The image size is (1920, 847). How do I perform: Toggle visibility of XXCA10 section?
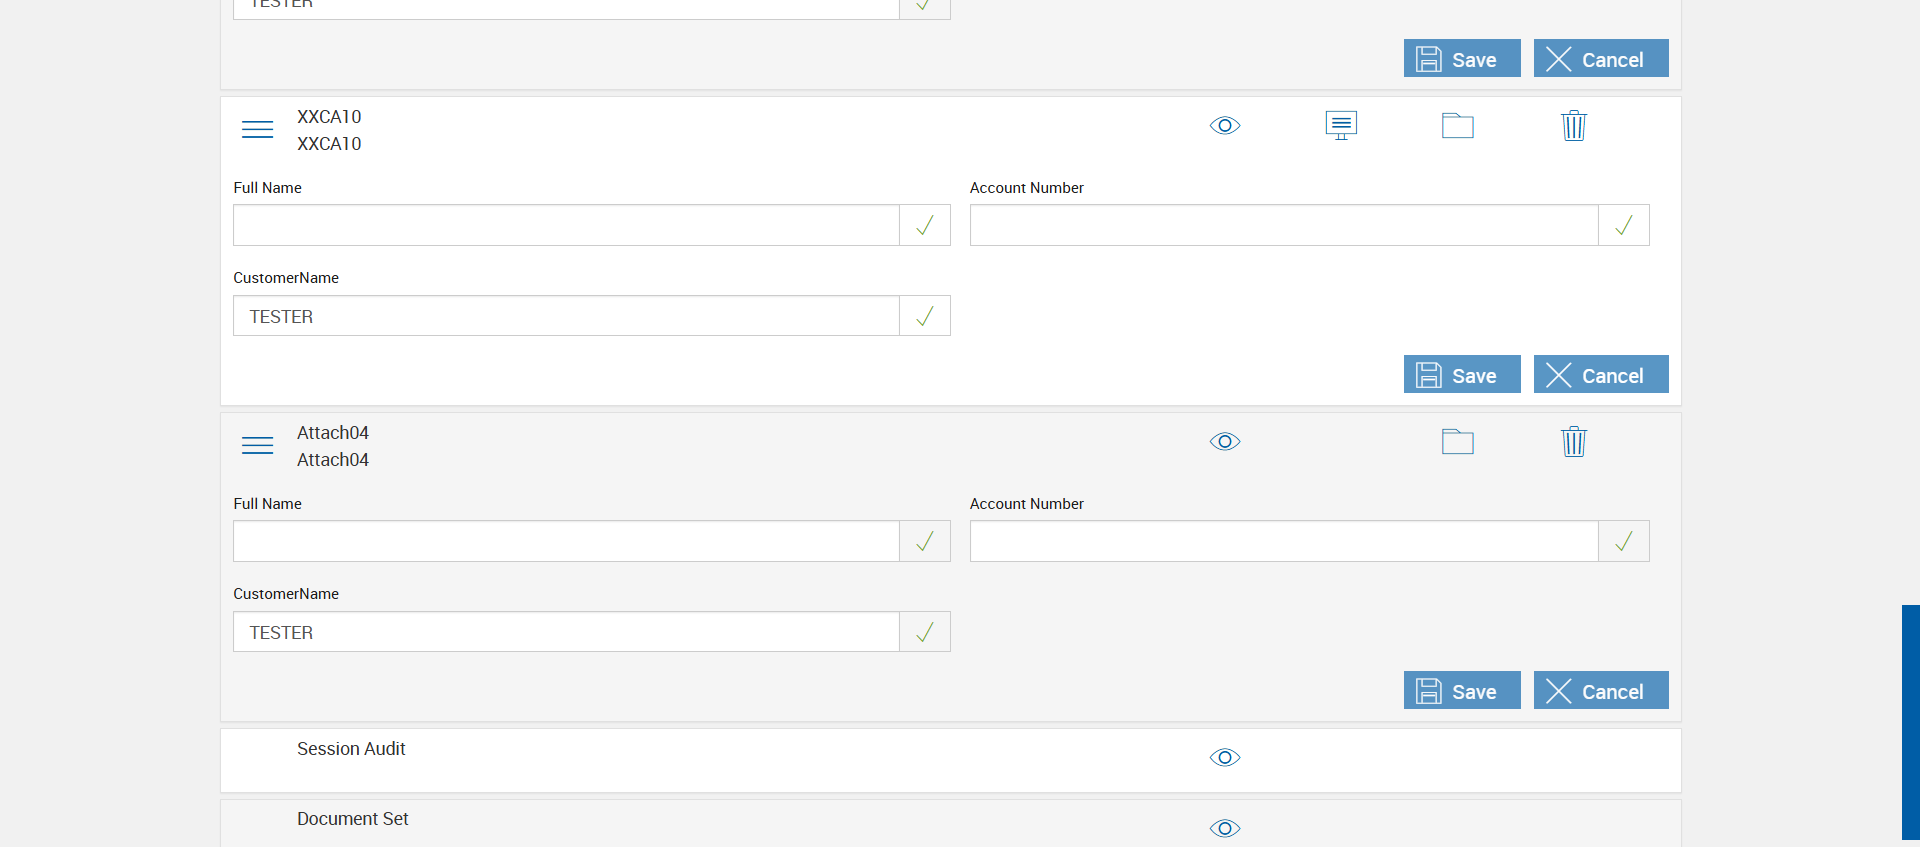click(1225, 126)
